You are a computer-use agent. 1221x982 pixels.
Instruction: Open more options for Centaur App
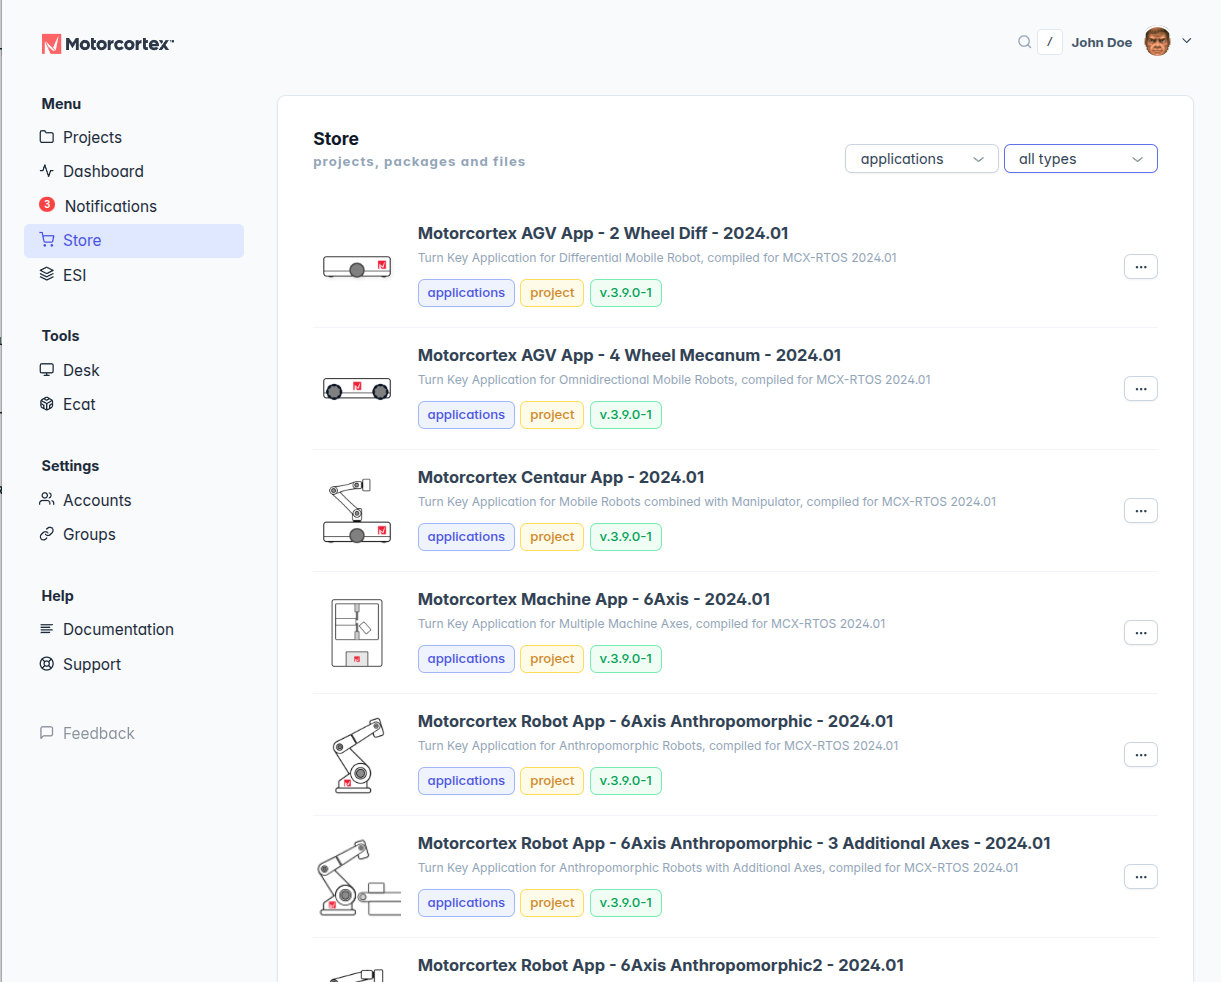click(1140, 511)
